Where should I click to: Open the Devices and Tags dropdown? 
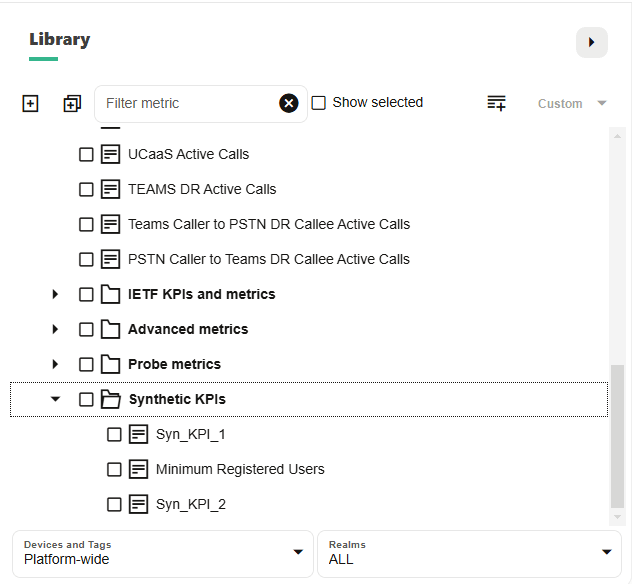[163, 553]
